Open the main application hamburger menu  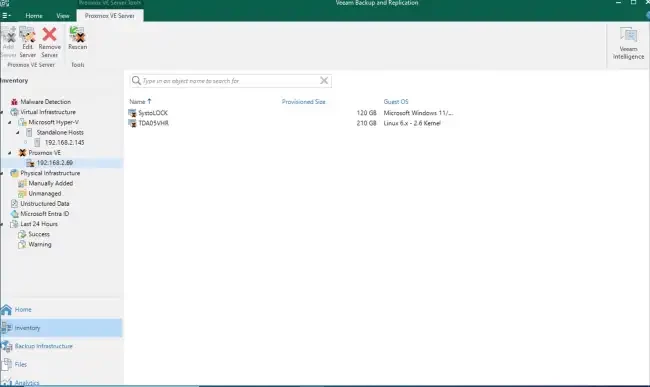click(6, 16)
